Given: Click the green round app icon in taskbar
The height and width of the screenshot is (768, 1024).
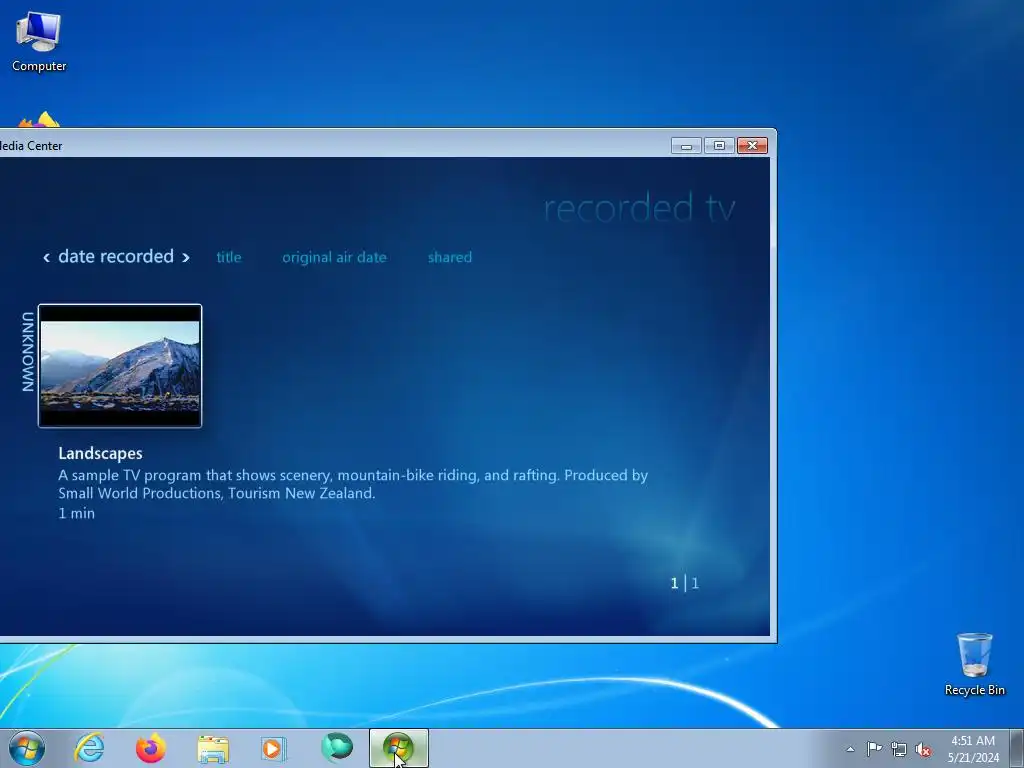Looking at the screenshot, I should click(337, 748).
